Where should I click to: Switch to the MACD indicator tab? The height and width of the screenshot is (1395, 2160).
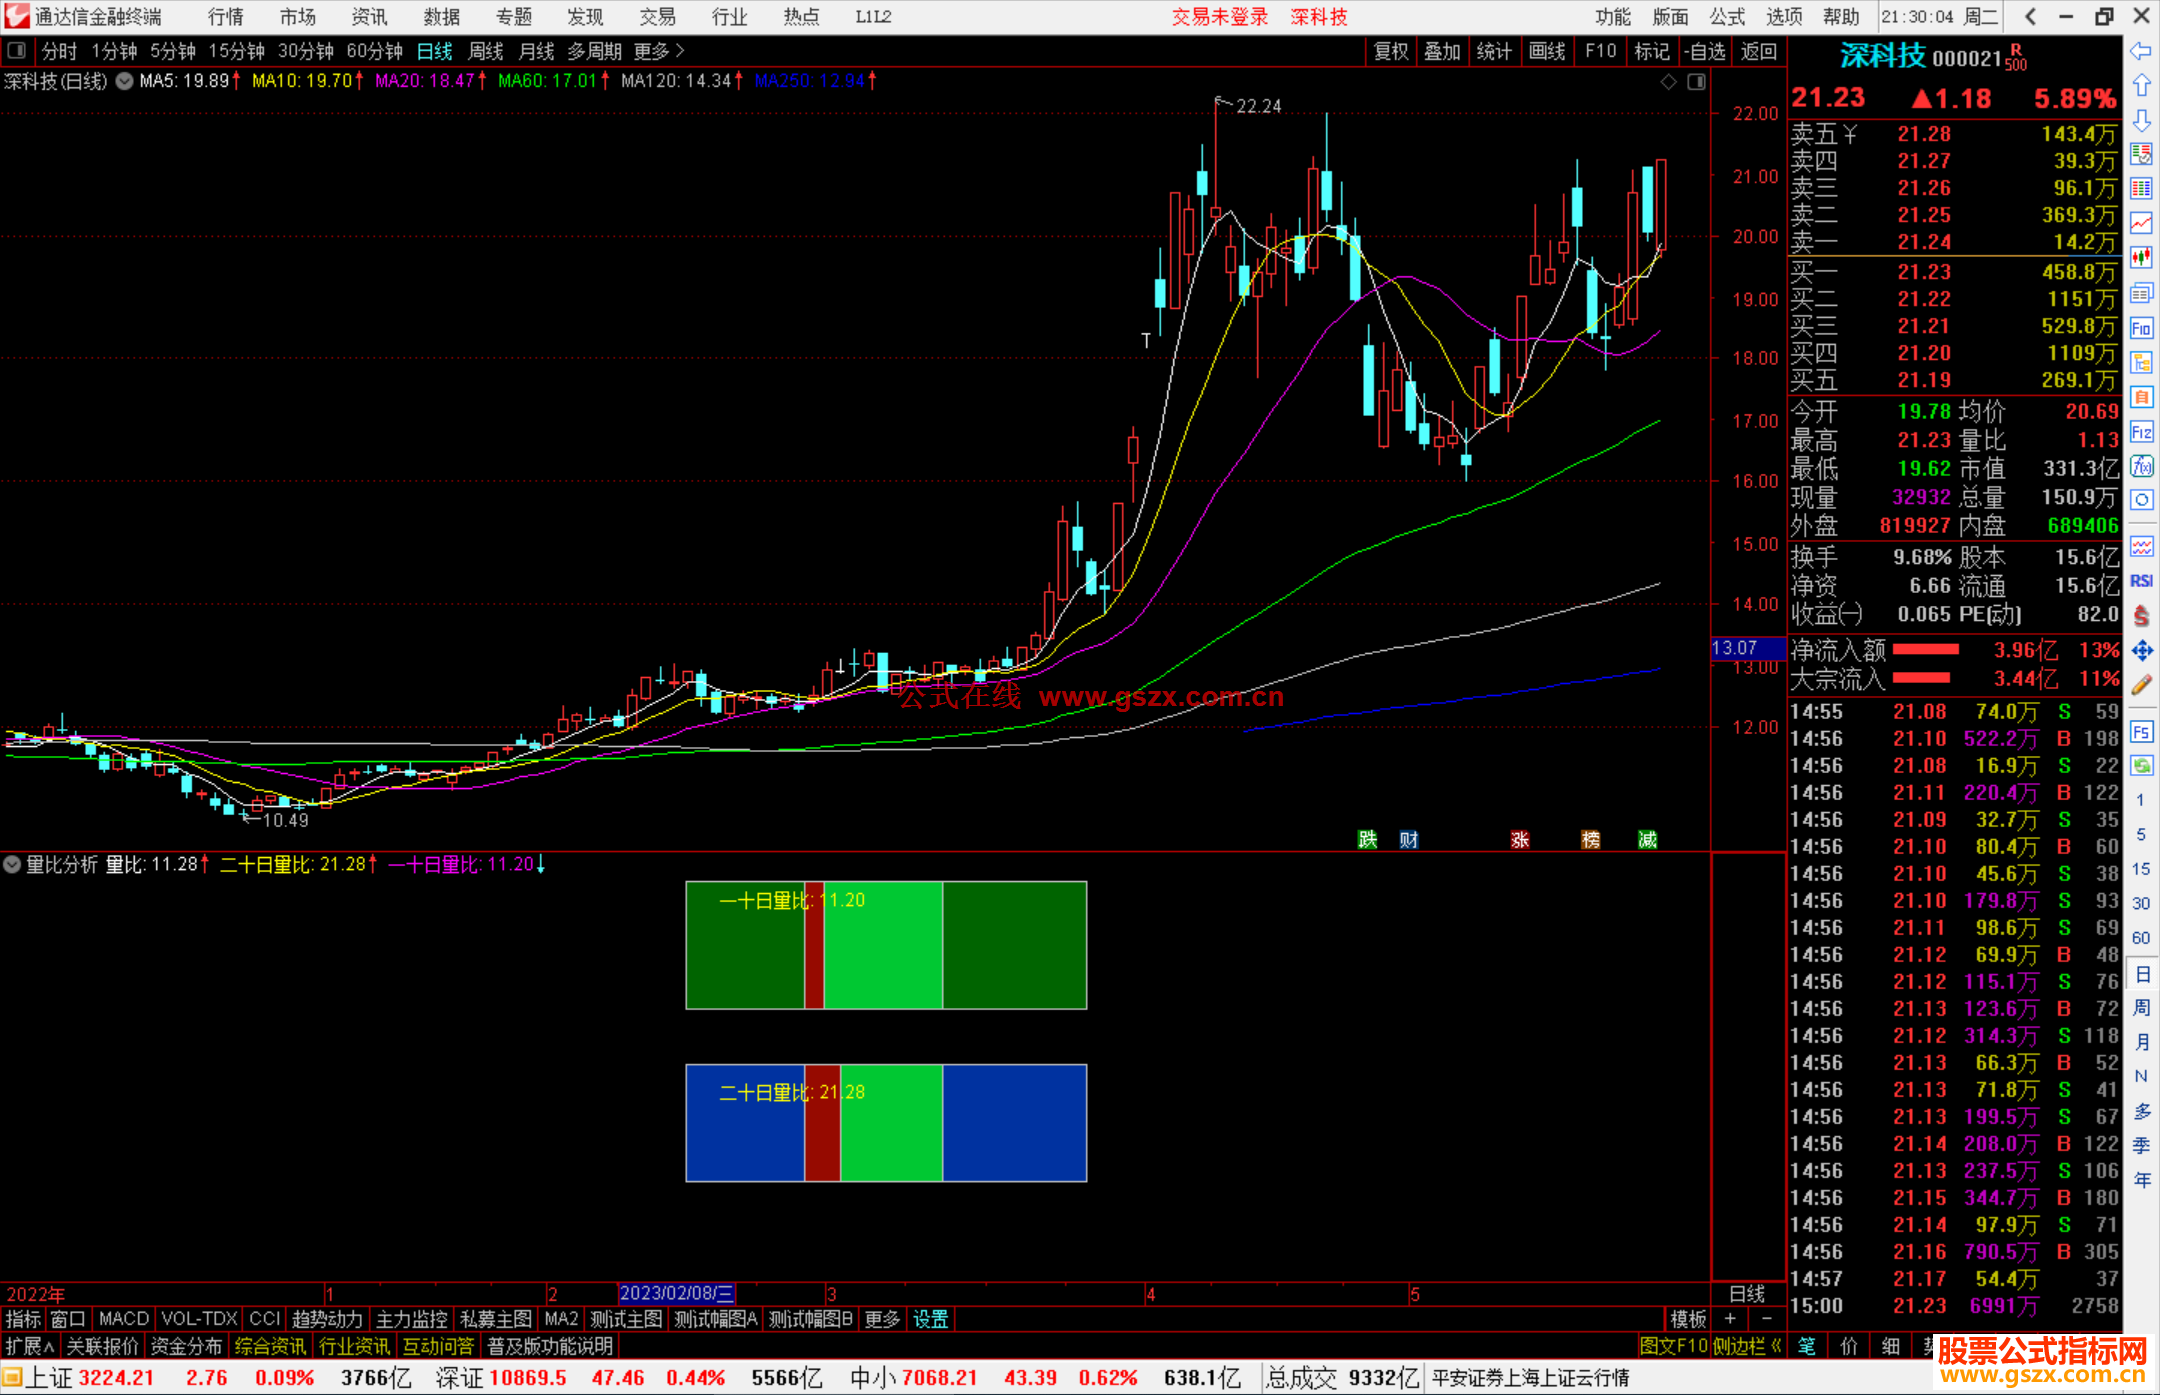123,1319
